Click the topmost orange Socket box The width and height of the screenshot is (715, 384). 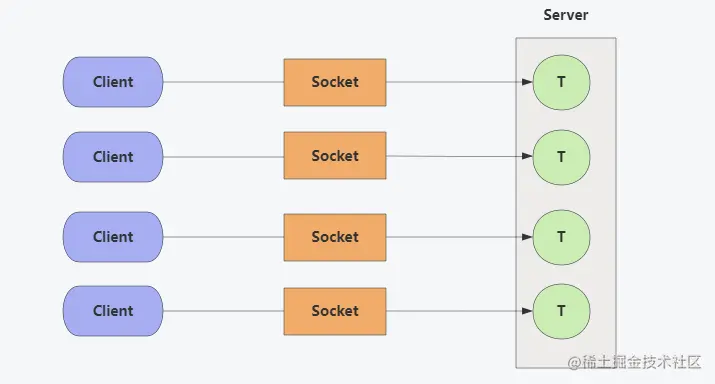(335, 82)
